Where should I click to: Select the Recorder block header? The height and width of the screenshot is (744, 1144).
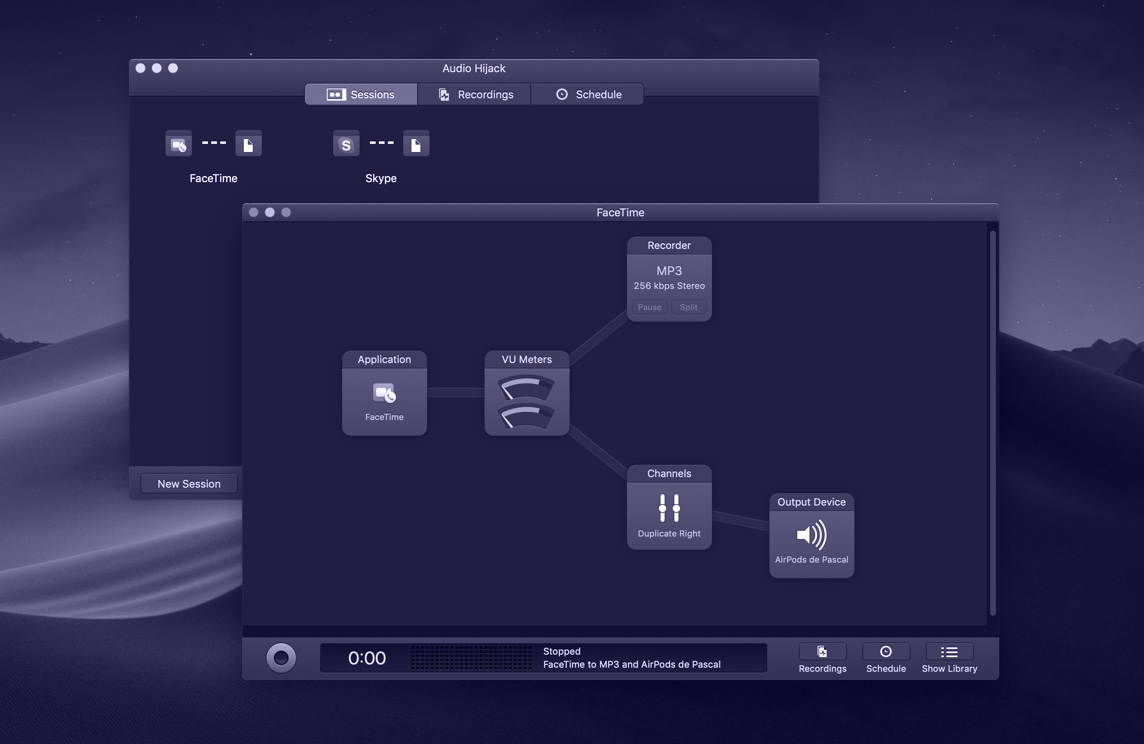(669, 246)
